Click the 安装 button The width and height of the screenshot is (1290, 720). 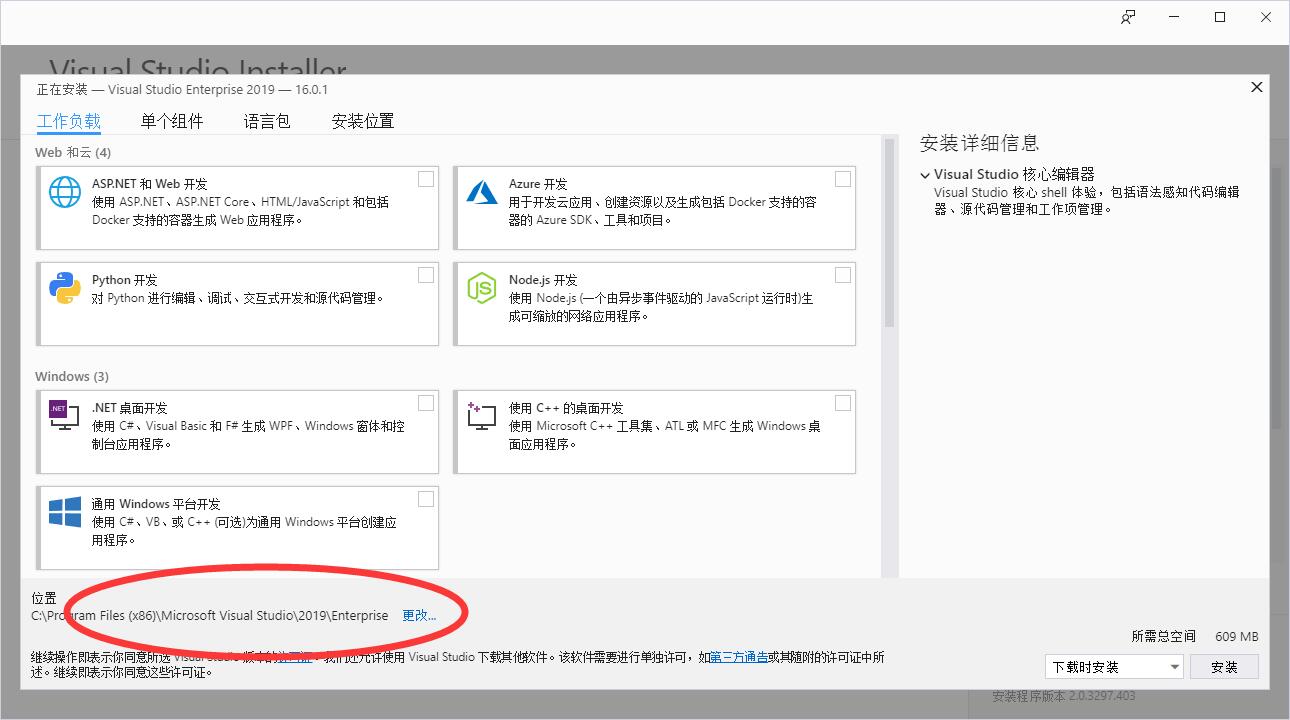1224,667
